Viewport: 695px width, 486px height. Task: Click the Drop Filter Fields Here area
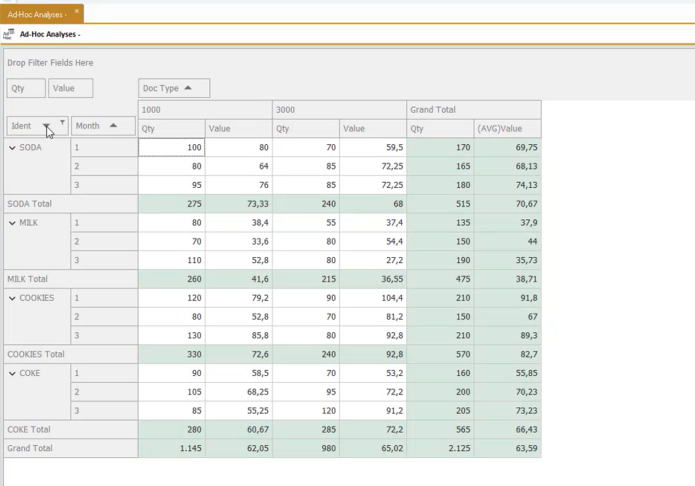point(50,63)
